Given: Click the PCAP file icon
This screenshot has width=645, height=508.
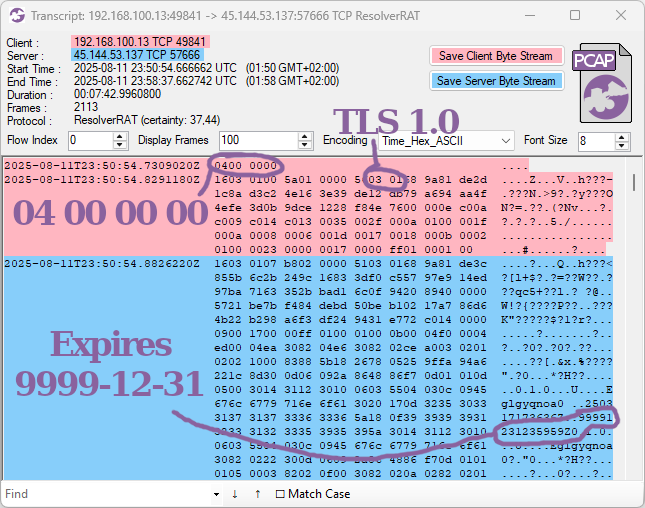Looking at the screenshot, I should coord(603,83).
